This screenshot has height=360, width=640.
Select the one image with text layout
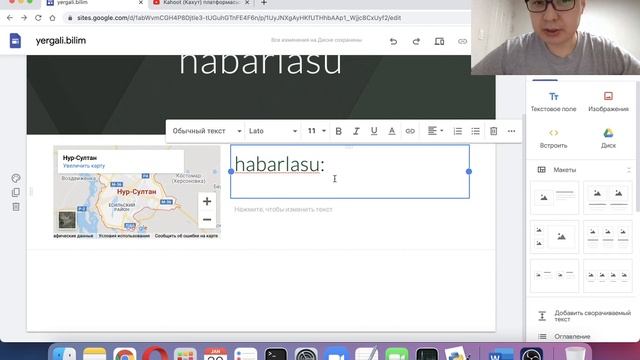(x=554, y=198)
